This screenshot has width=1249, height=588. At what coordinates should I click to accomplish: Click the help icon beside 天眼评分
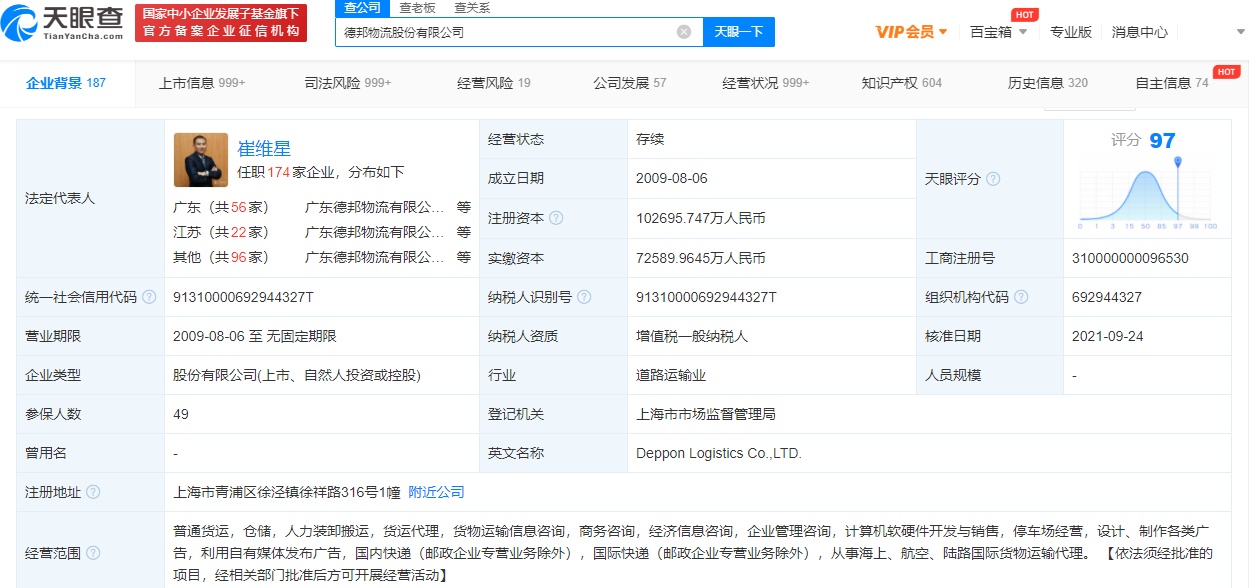(993, 179)
